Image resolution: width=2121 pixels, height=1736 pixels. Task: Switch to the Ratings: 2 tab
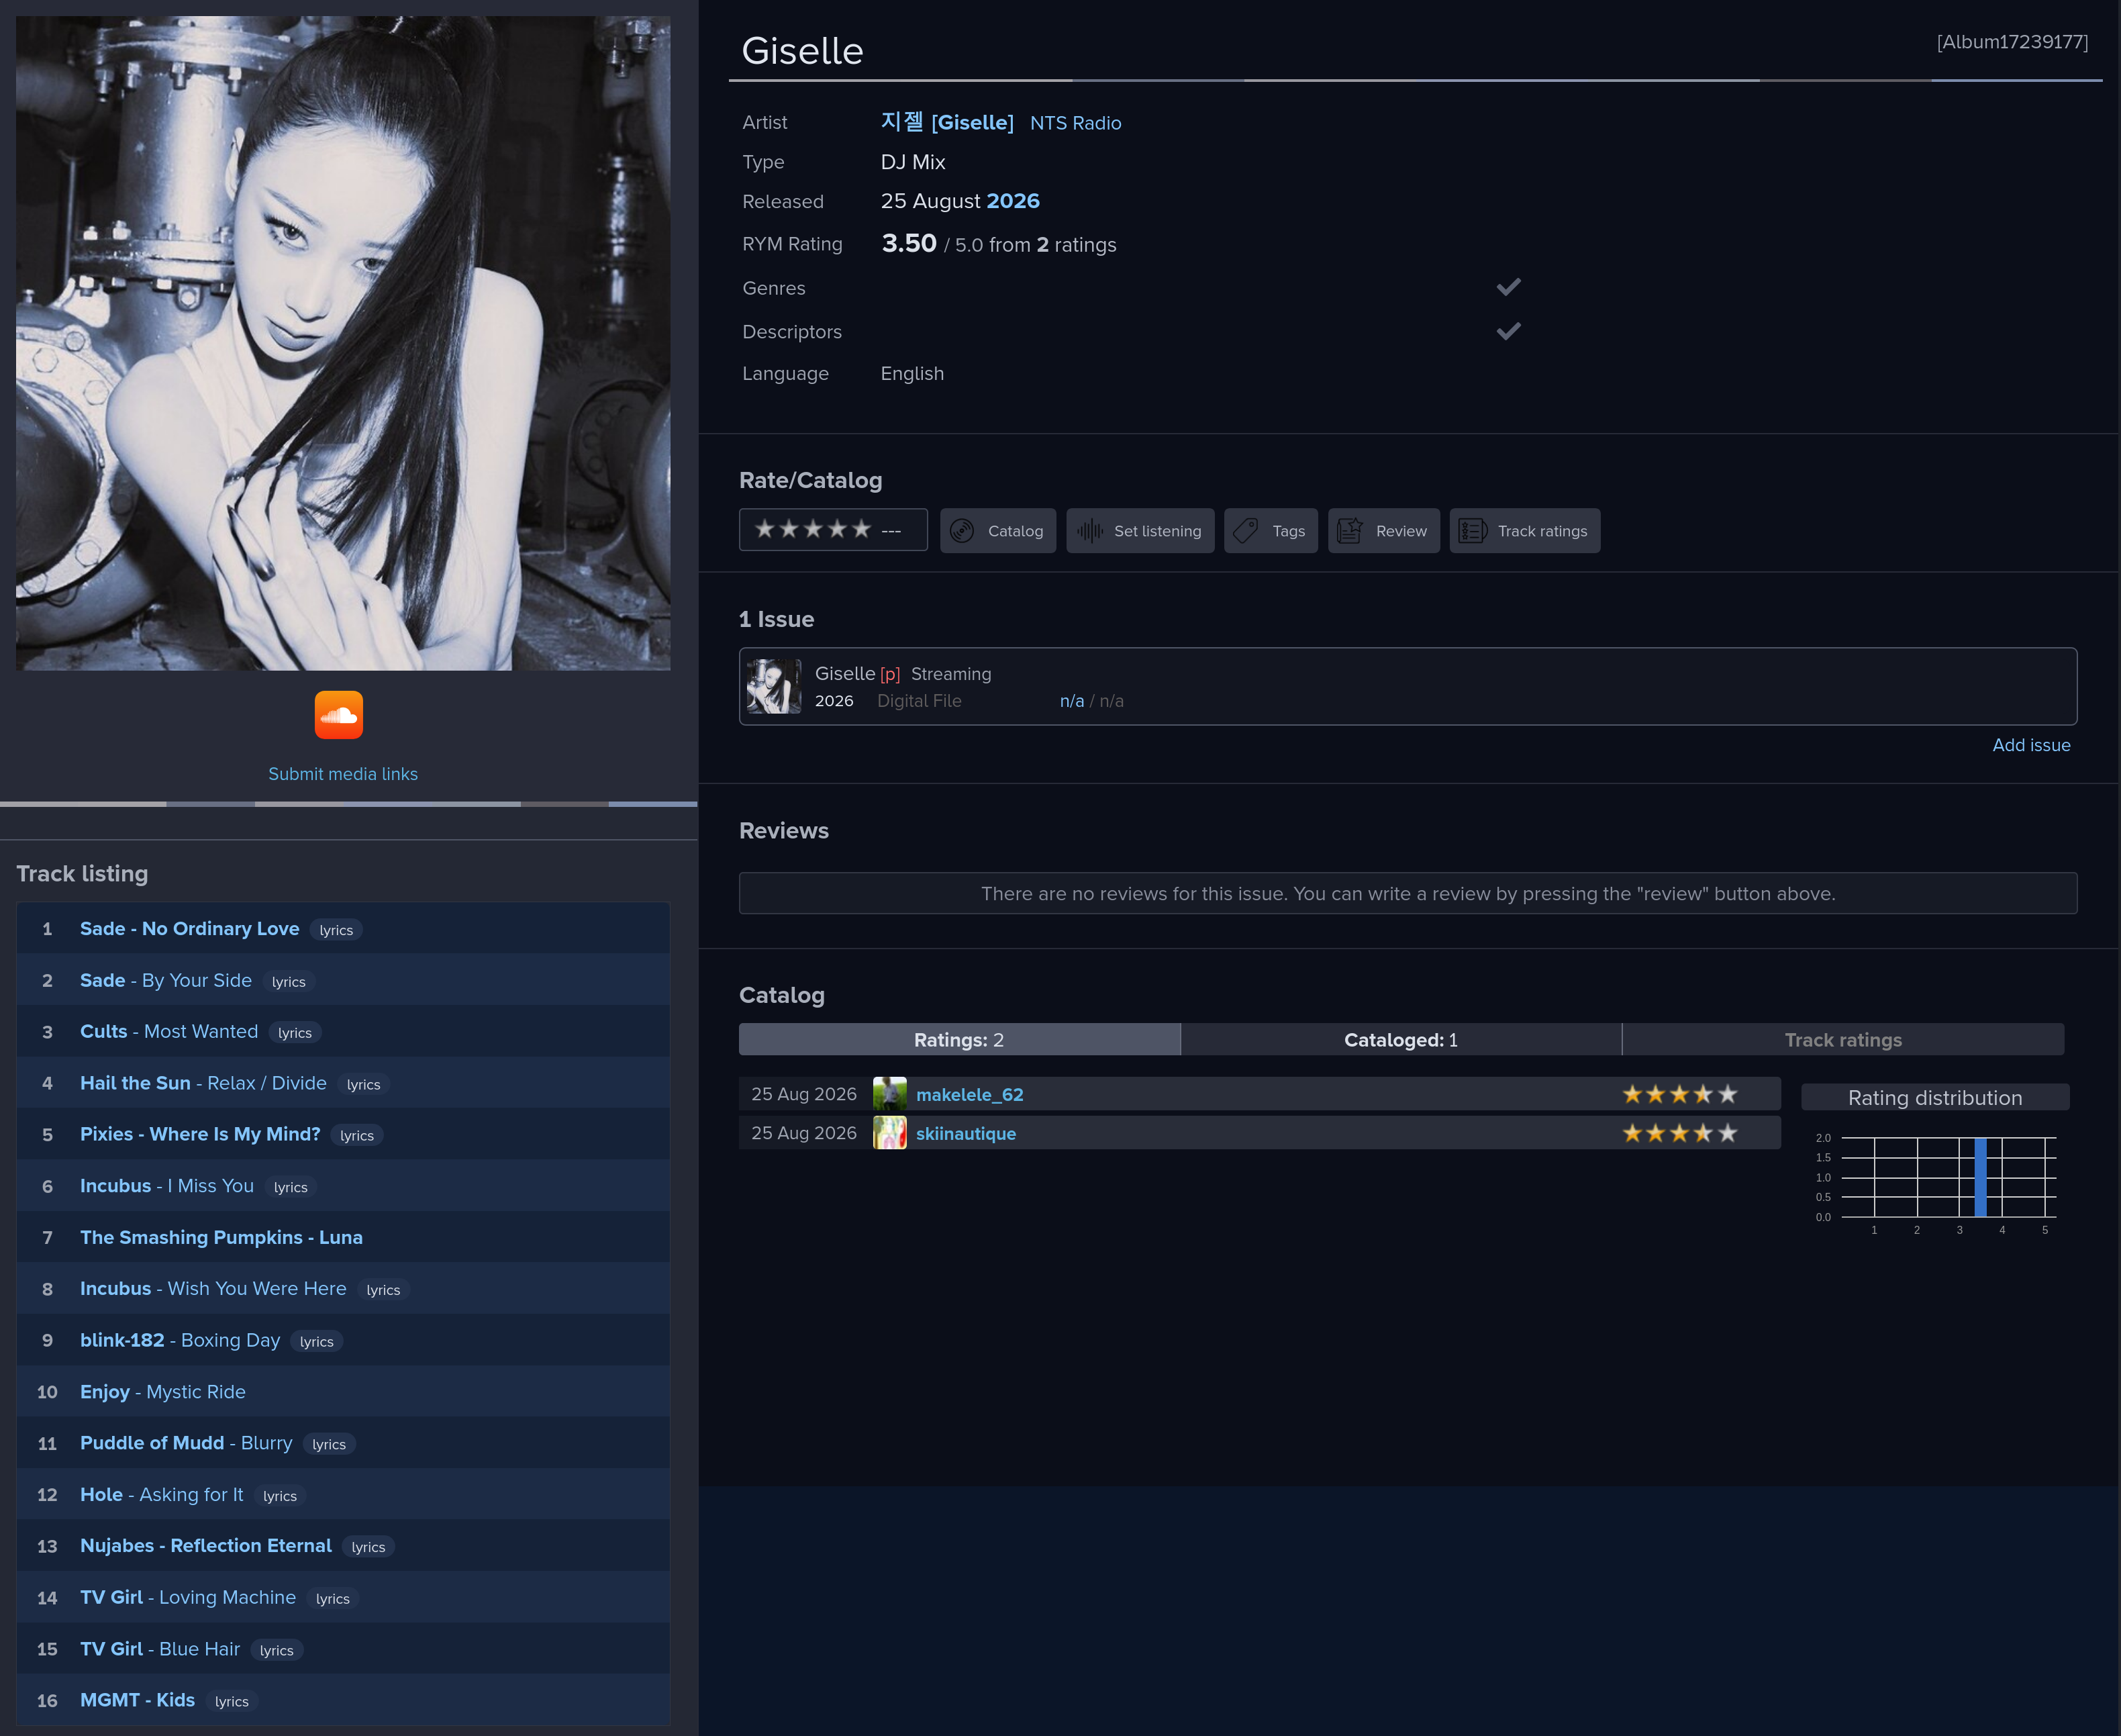[x=959, y=1040]
